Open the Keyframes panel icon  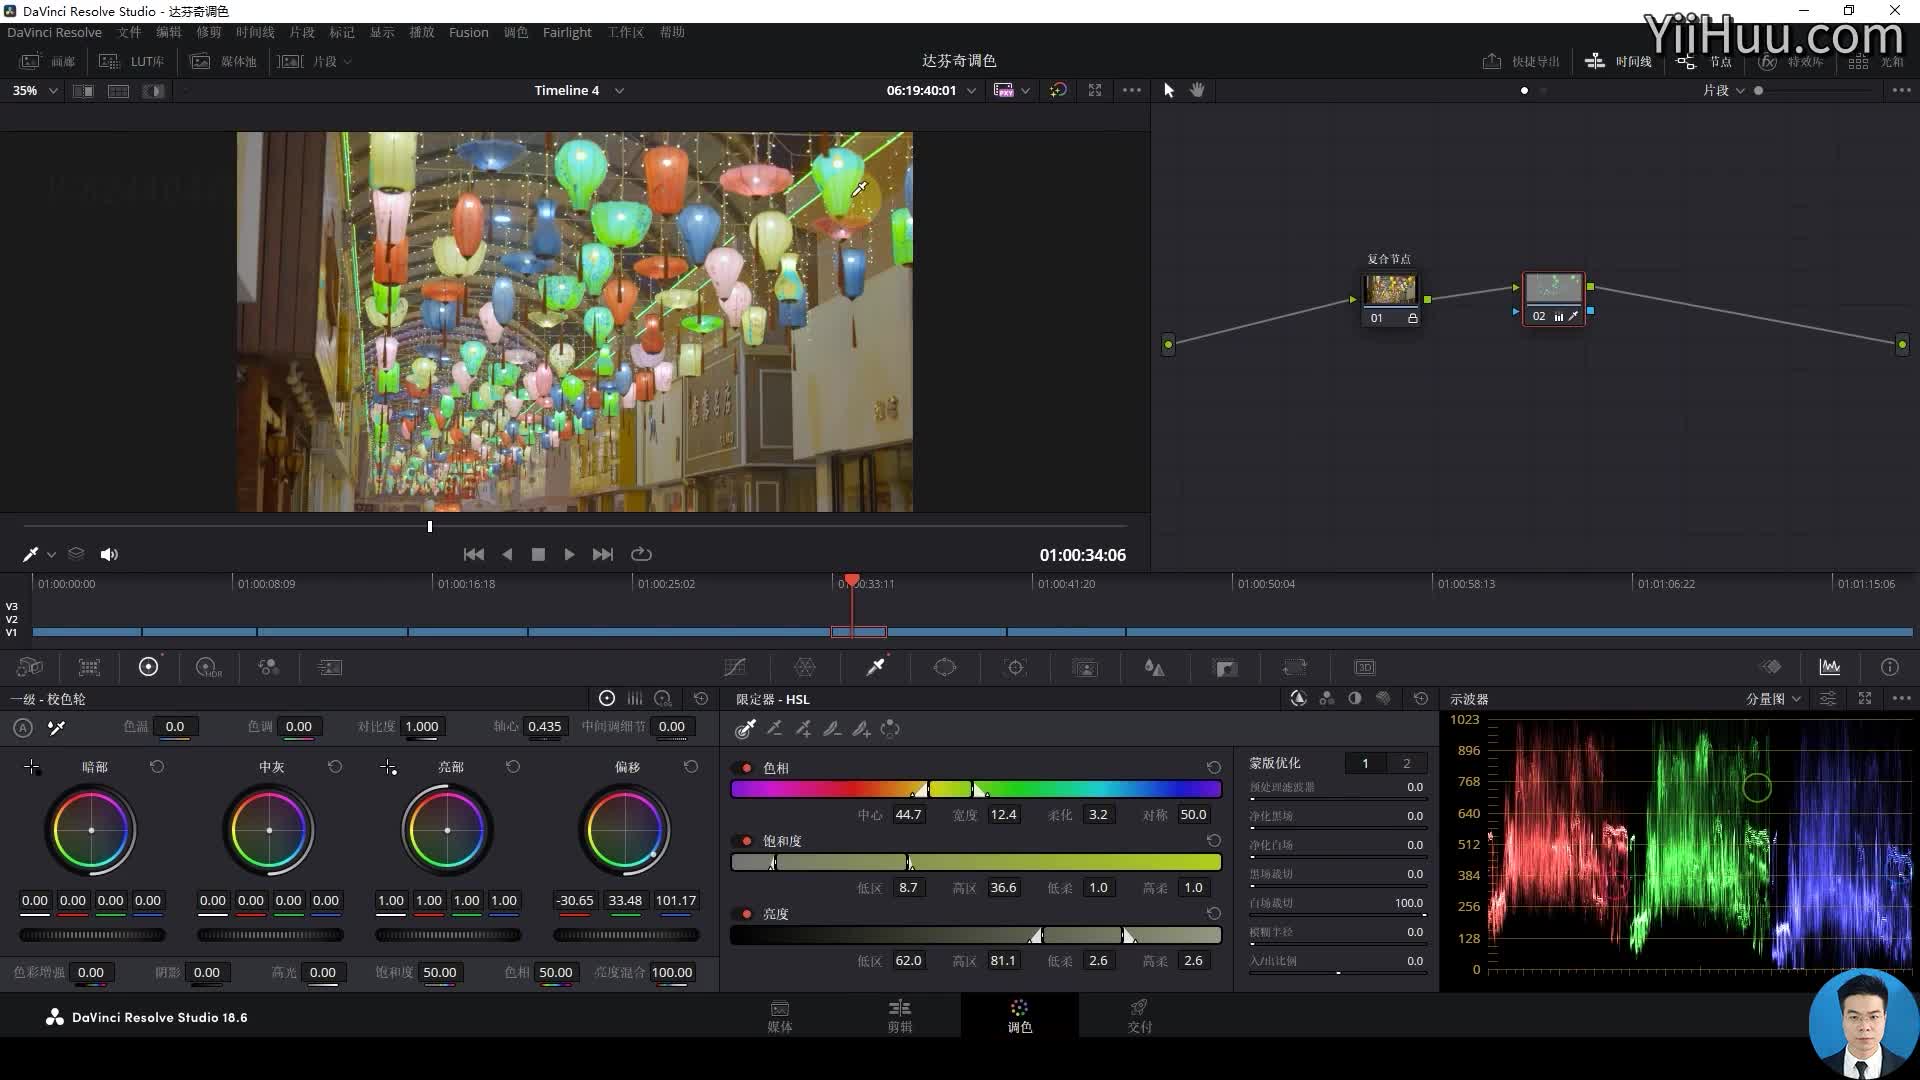tap(1771, 667)
